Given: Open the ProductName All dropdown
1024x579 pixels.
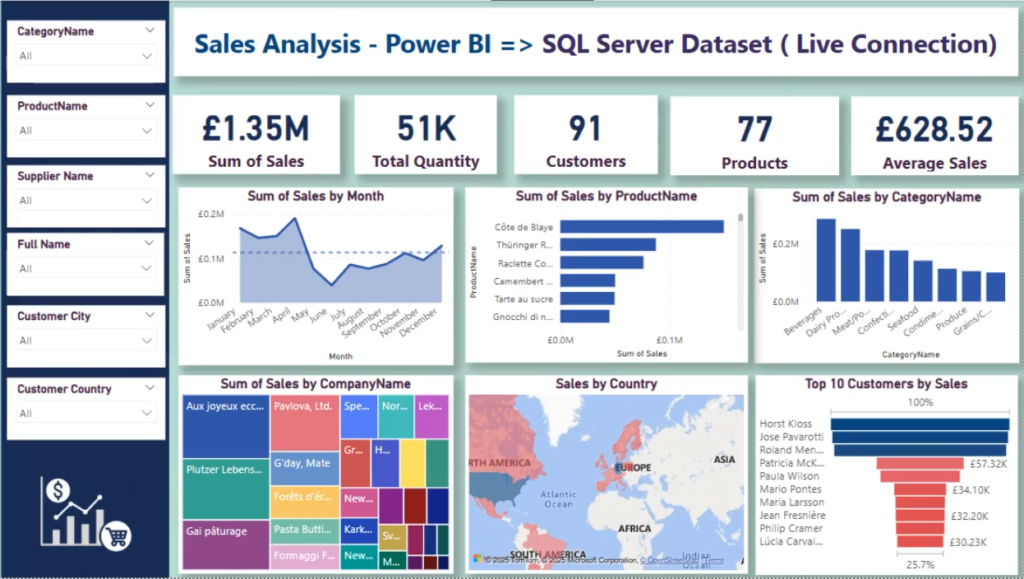Looking at the screenshot, I should (x=86, y=131).
